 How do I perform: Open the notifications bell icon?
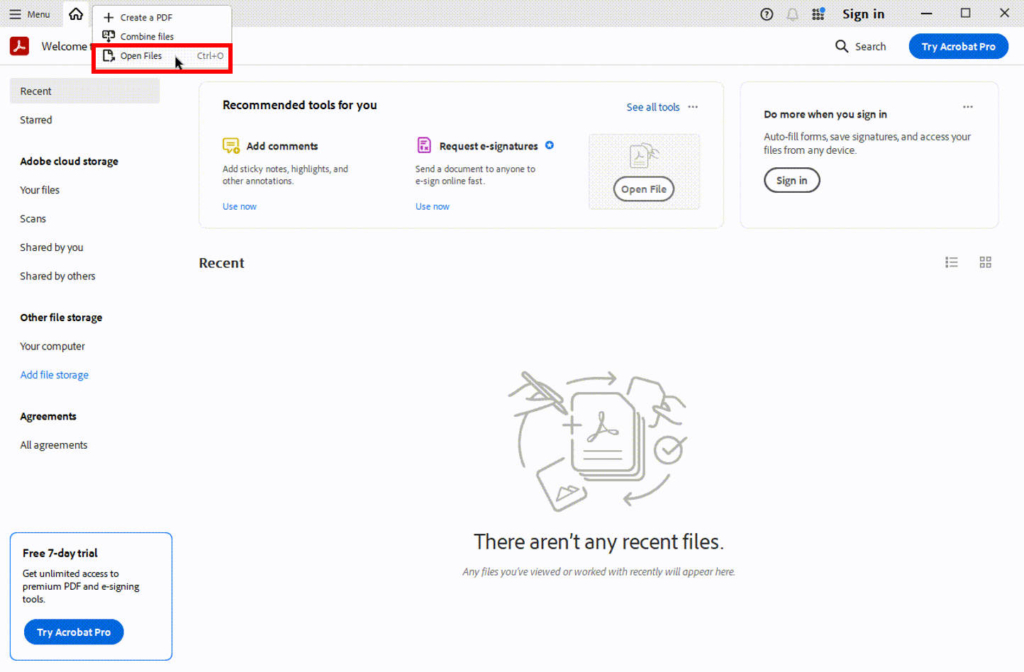791,13
